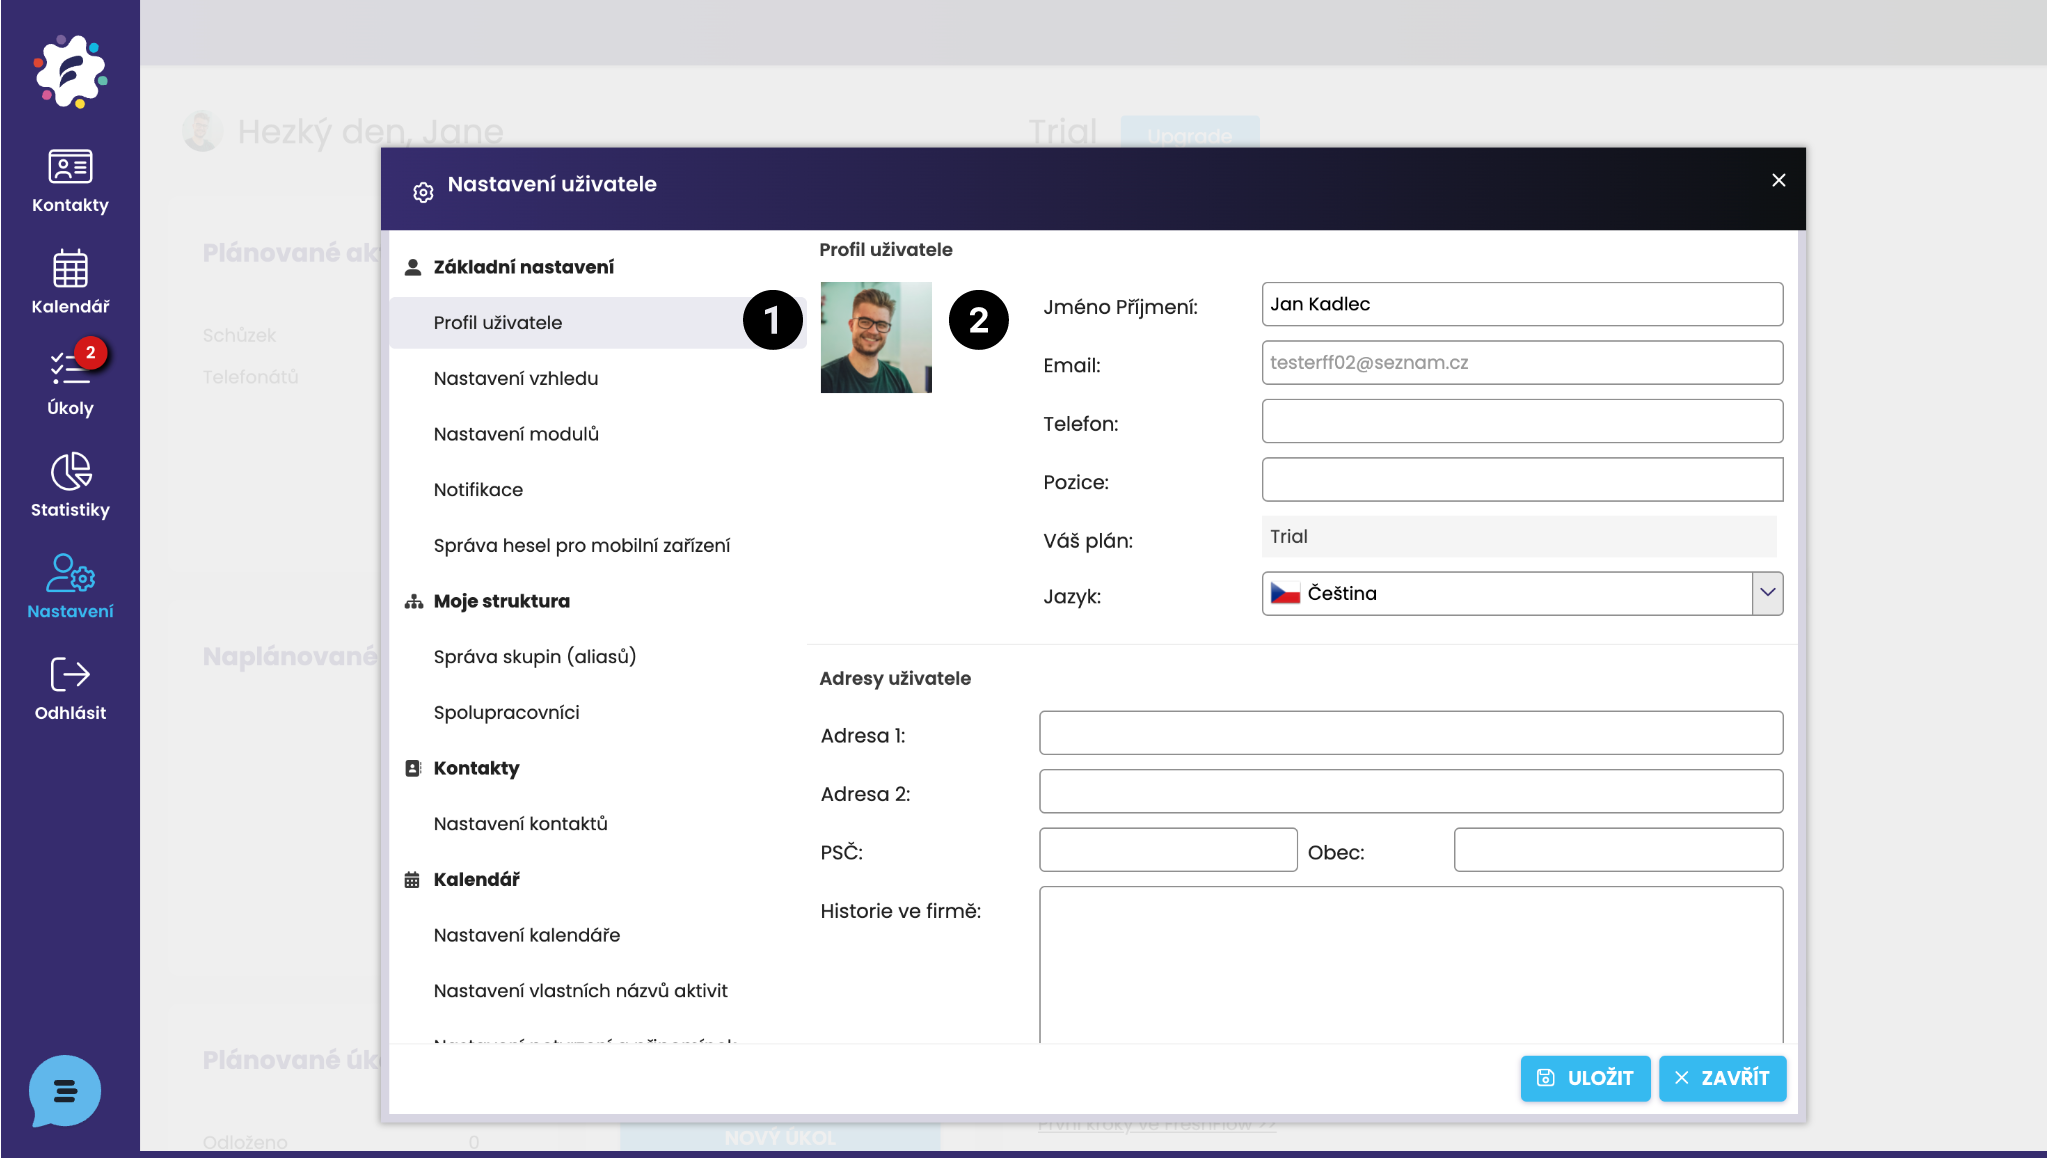This screenshot has height=1158, width=2048.
Task: Click the Nastavení sidebar icon
Action: [70, 586]
